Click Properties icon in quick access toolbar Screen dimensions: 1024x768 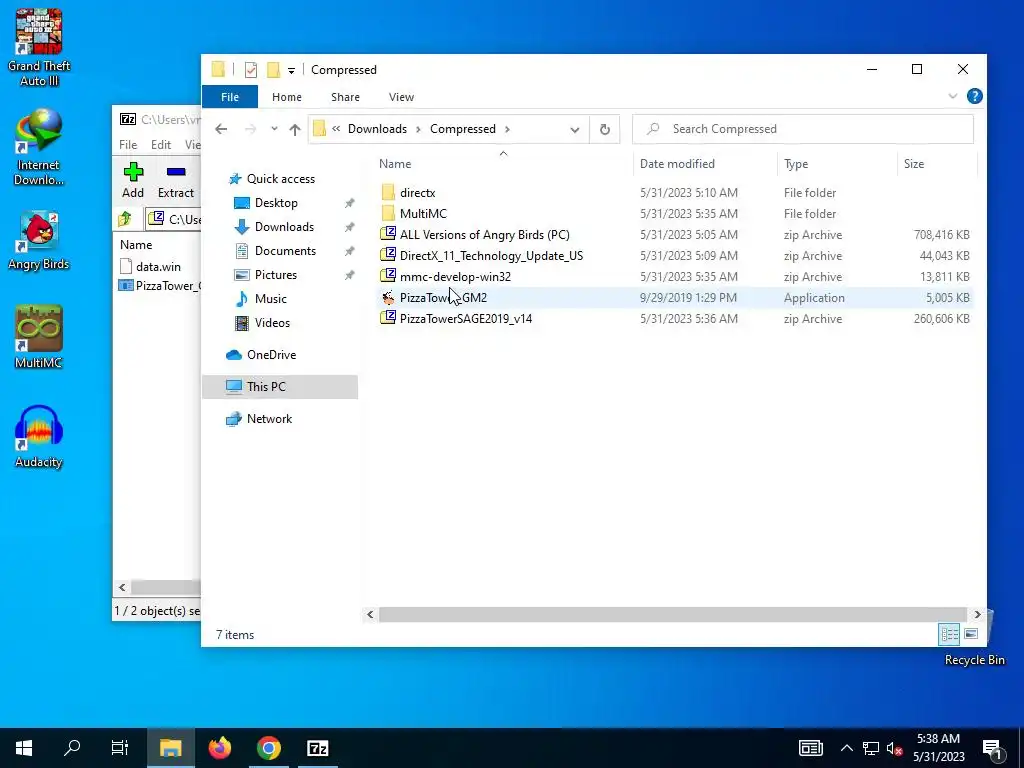(251, 70)
